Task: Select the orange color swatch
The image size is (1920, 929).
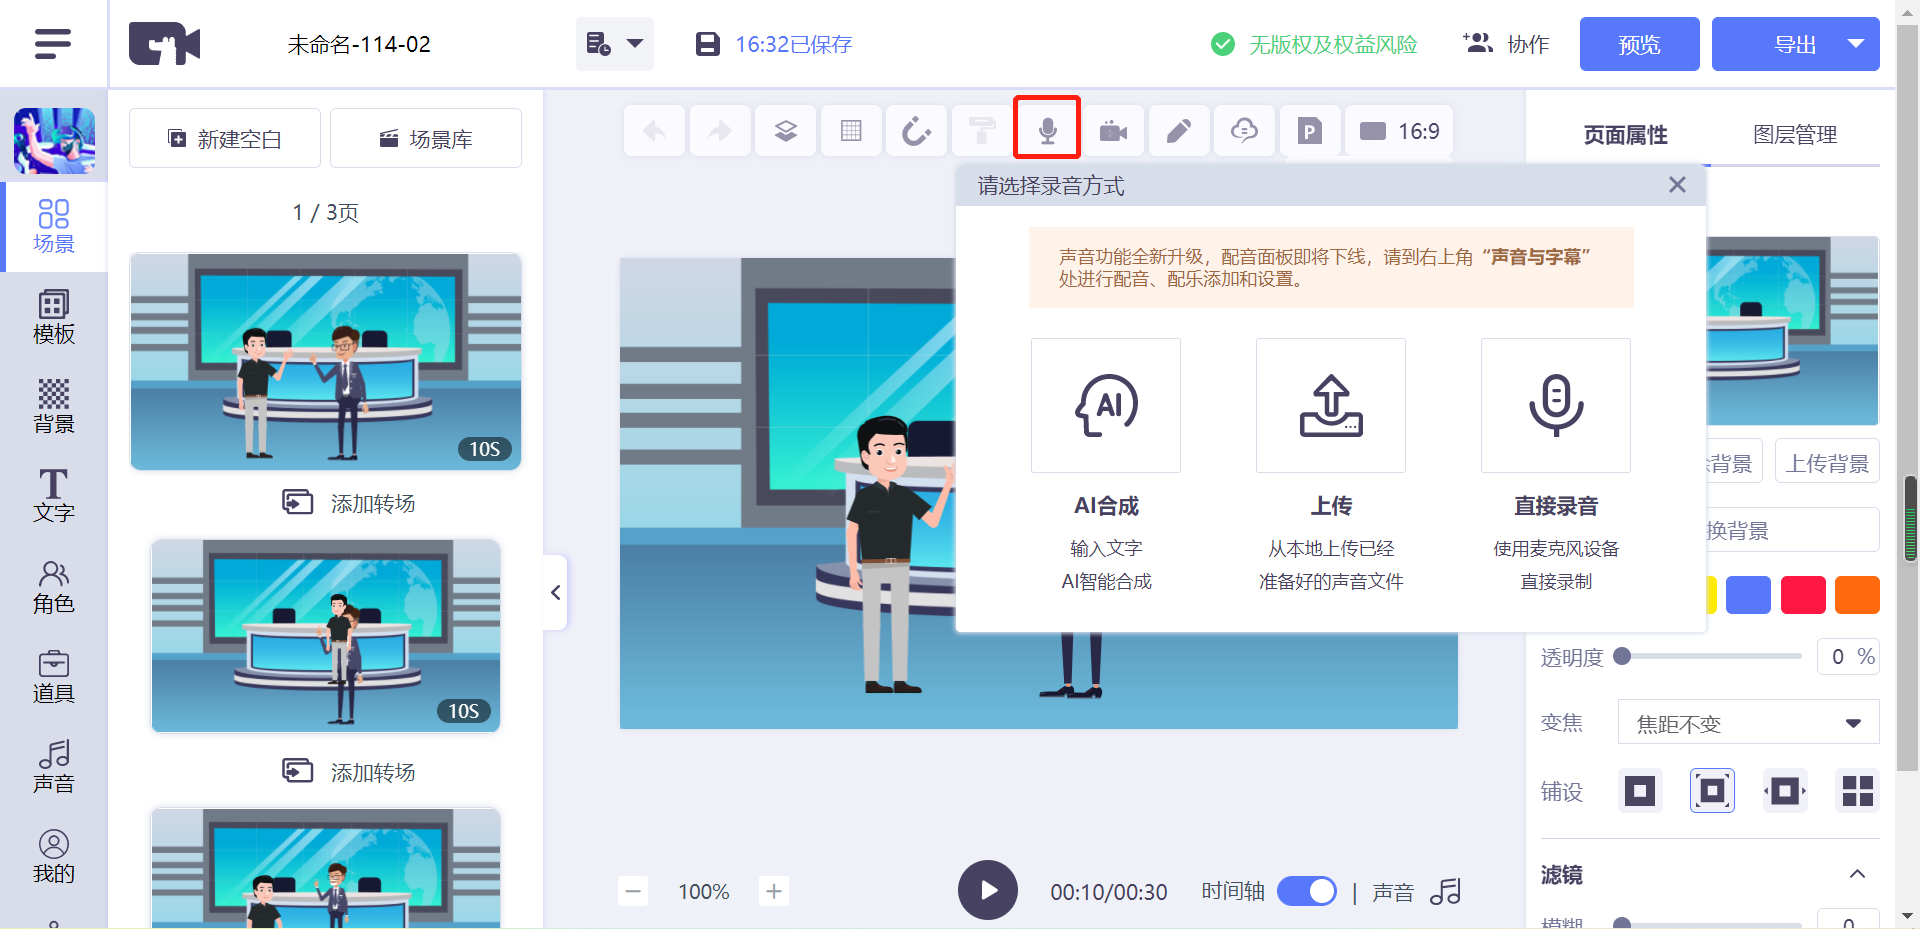Action: pyautogui.click(x=1857, y=594)
